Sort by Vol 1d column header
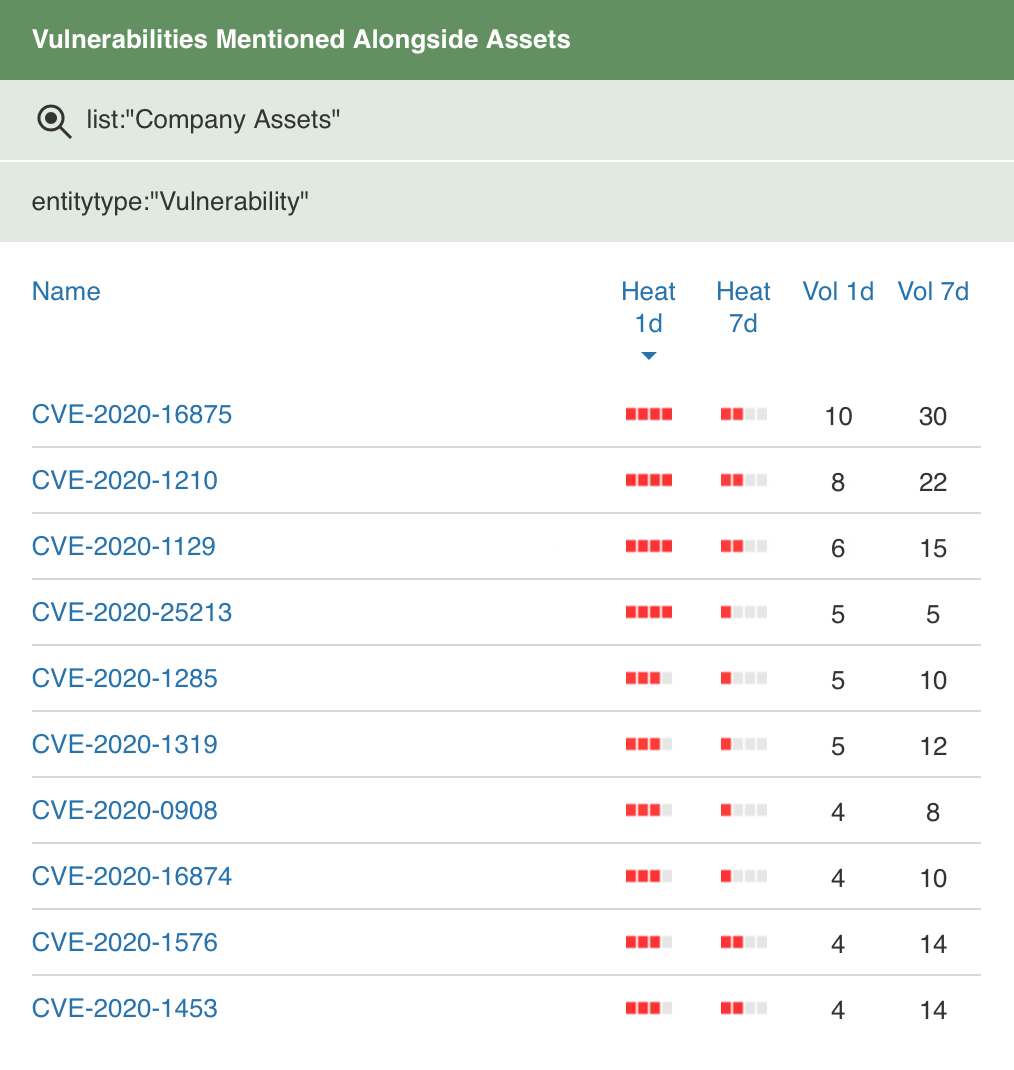Viewport: 1014px width, 1070px height. click(838, 291)
